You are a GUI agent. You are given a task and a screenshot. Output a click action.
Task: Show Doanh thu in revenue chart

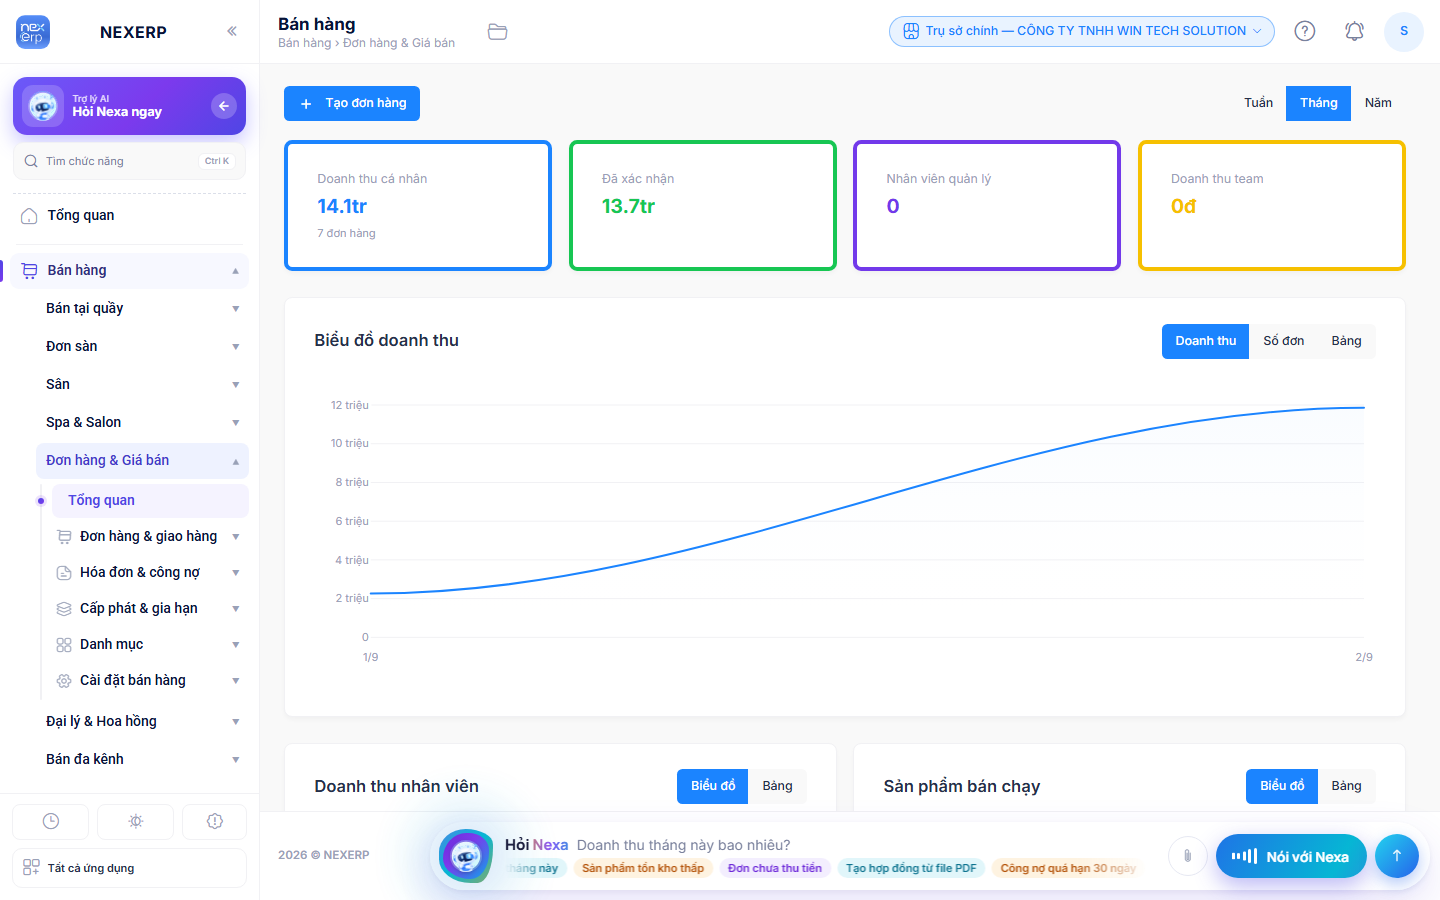click(1205, 341)
